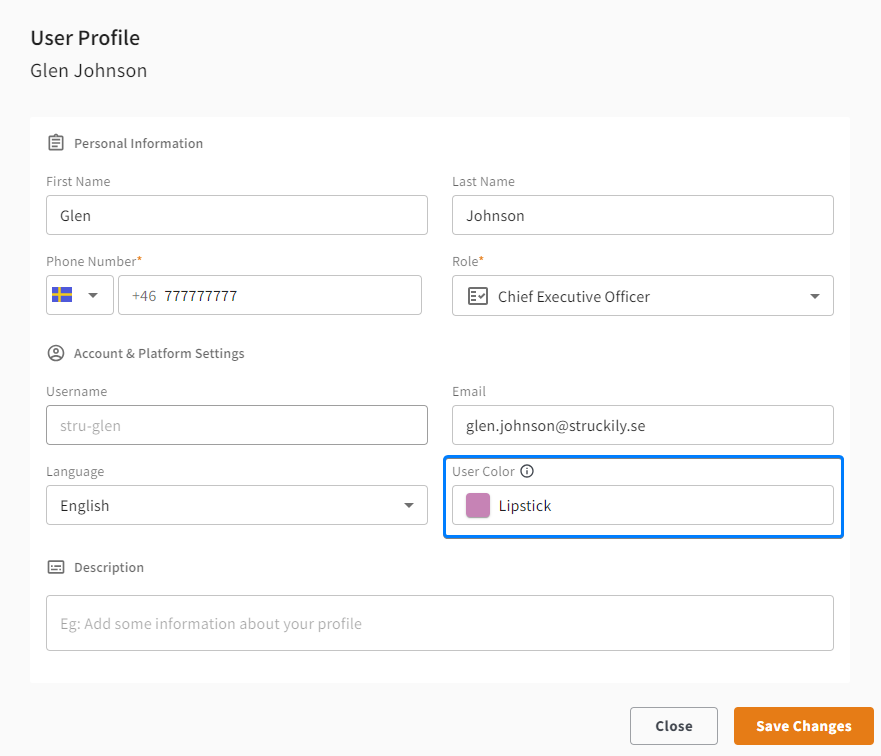The height and width of the screenshot is (756, 881).
Task: Click the info icon beside User Color
Action: coord(526,471)
